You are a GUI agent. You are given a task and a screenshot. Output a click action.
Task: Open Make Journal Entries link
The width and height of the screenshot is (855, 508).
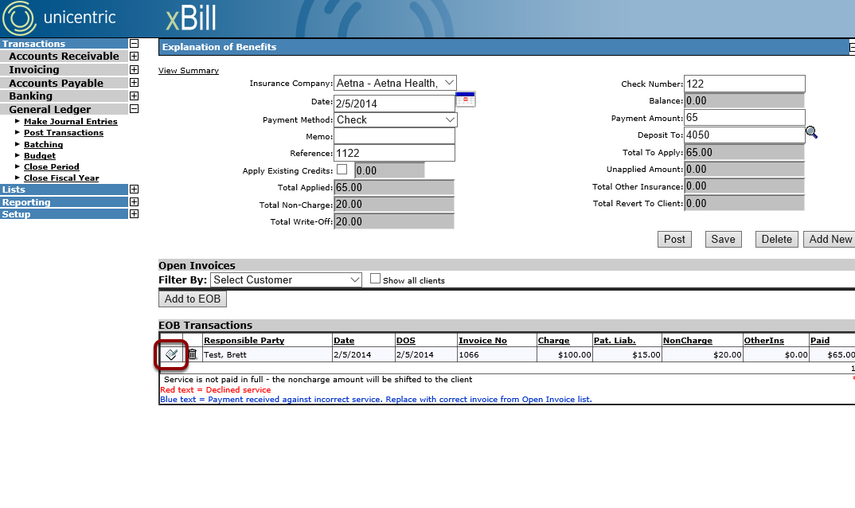(x=70, y=122)
